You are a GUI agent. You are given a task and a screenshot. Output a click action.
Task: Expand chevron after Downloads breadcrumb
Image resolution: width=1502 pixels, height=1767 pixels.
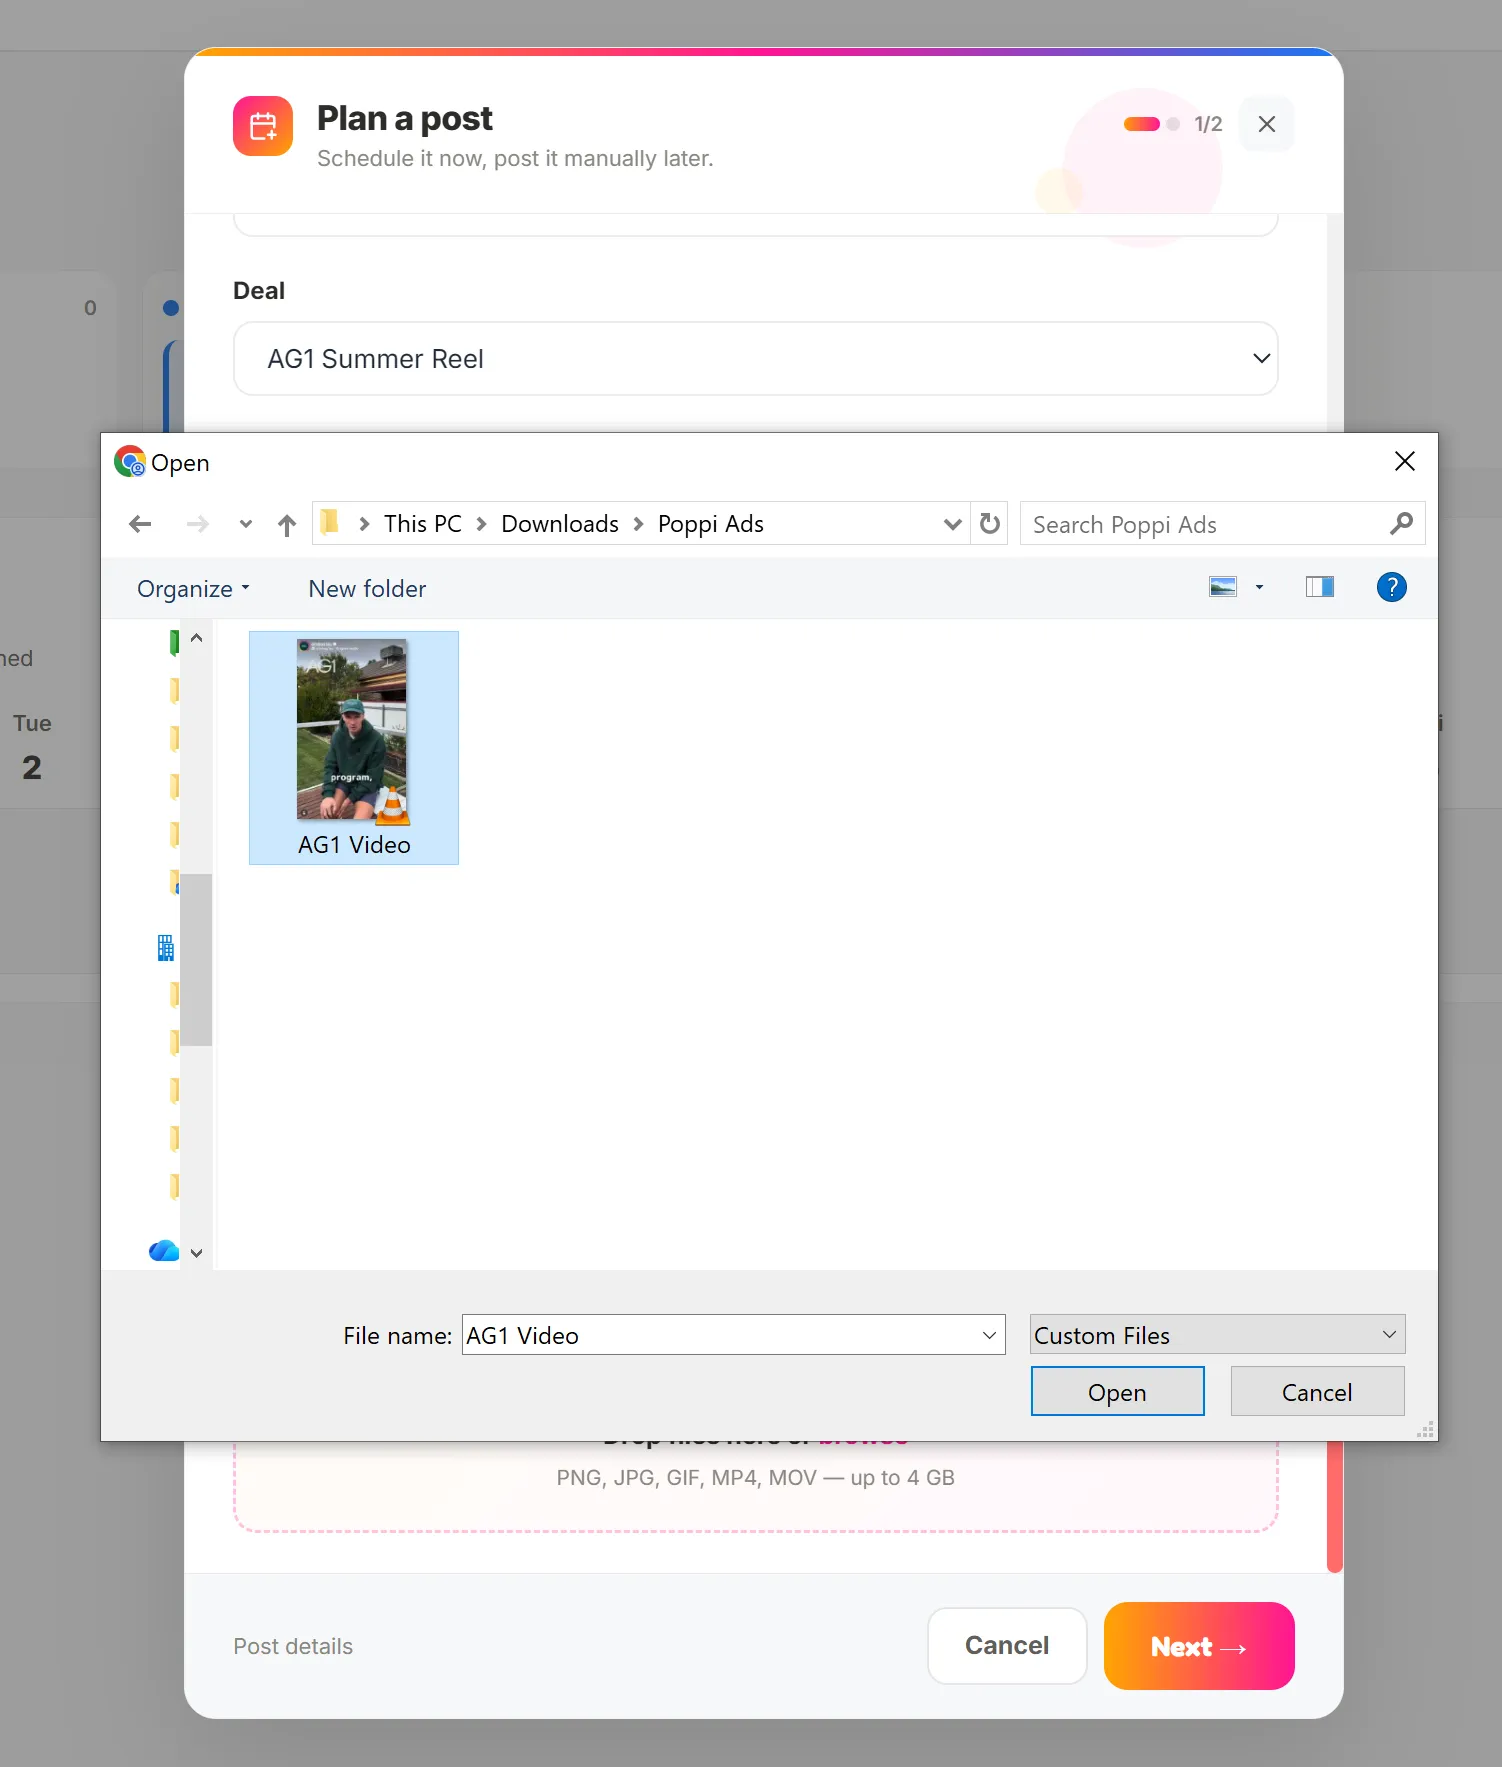pos(638,524)
